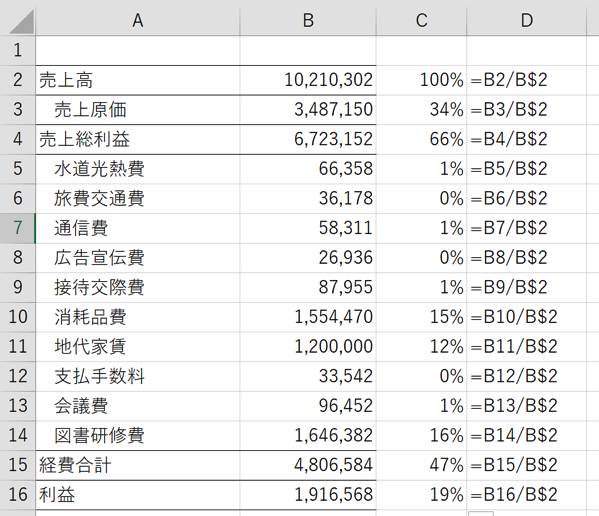Viewport: 599px width, 516px height.
Task: Select column D header
Action: tap(526, 21)
